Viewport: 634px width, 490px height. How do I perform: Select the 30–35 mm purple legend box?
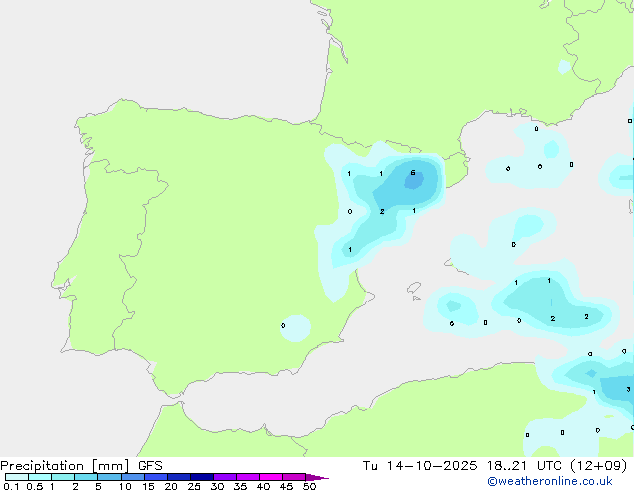click(x=225, y=477)
